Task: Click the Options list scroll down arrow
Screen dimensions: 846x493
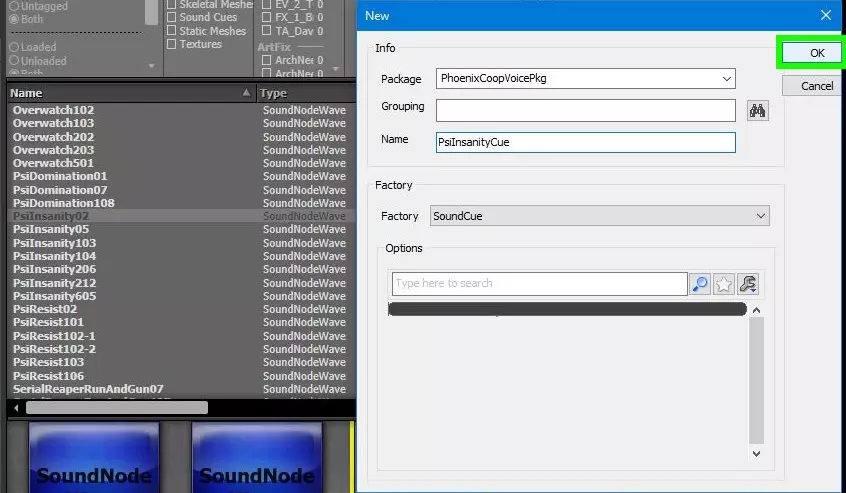Action: [756, 454]
